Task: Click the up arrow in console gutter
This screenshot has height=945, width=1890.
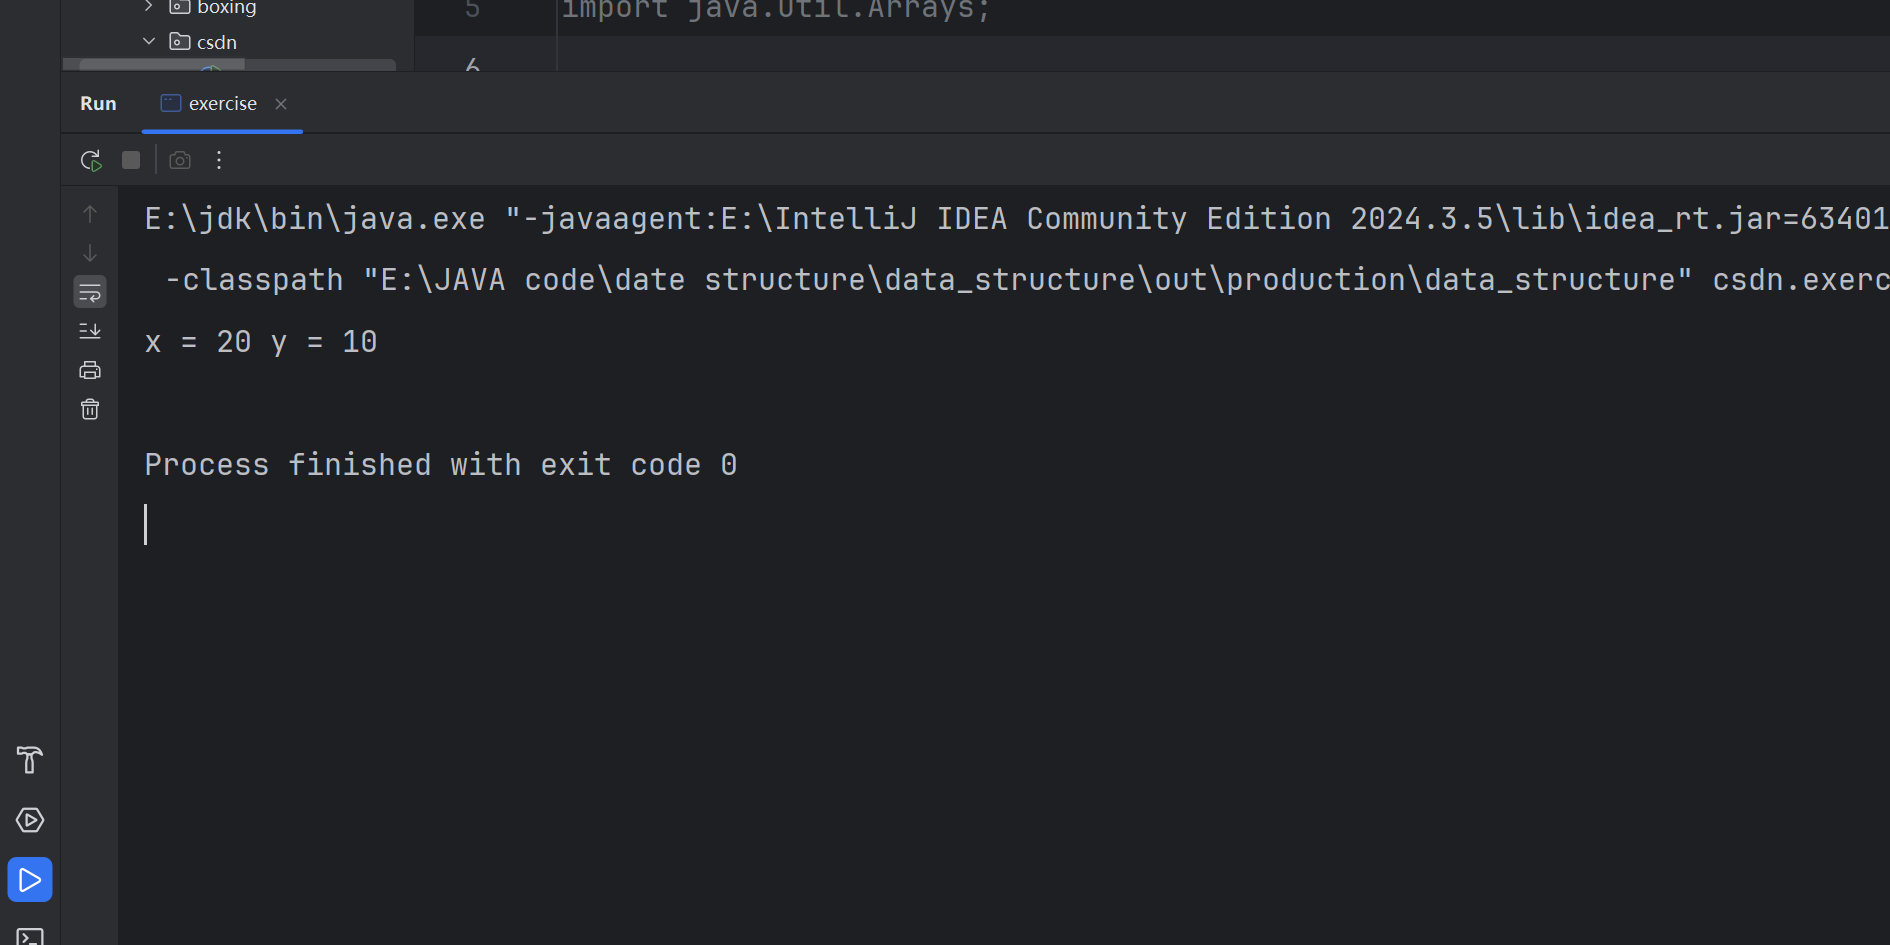Action: 90,214
